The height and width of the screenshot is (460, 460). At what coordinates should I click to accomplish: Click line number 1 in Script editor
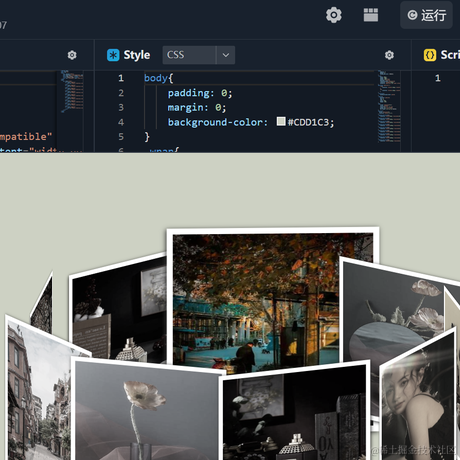(x=438, y=78)
